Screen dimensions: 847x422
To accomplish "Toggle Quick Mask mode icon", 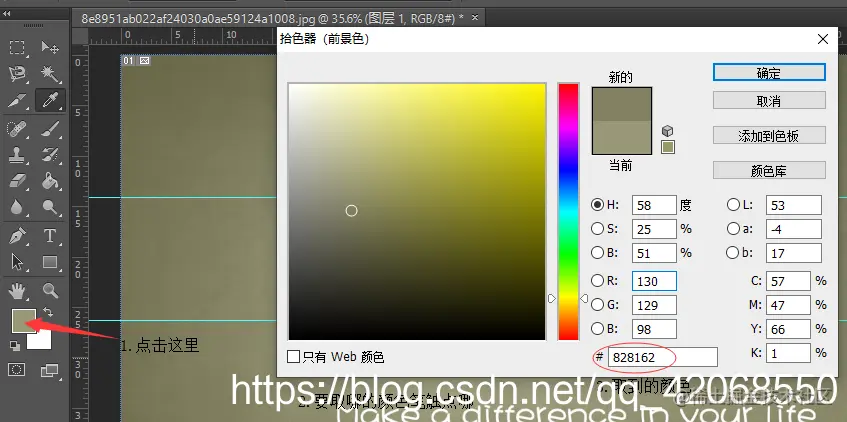I will click(17, 370).
